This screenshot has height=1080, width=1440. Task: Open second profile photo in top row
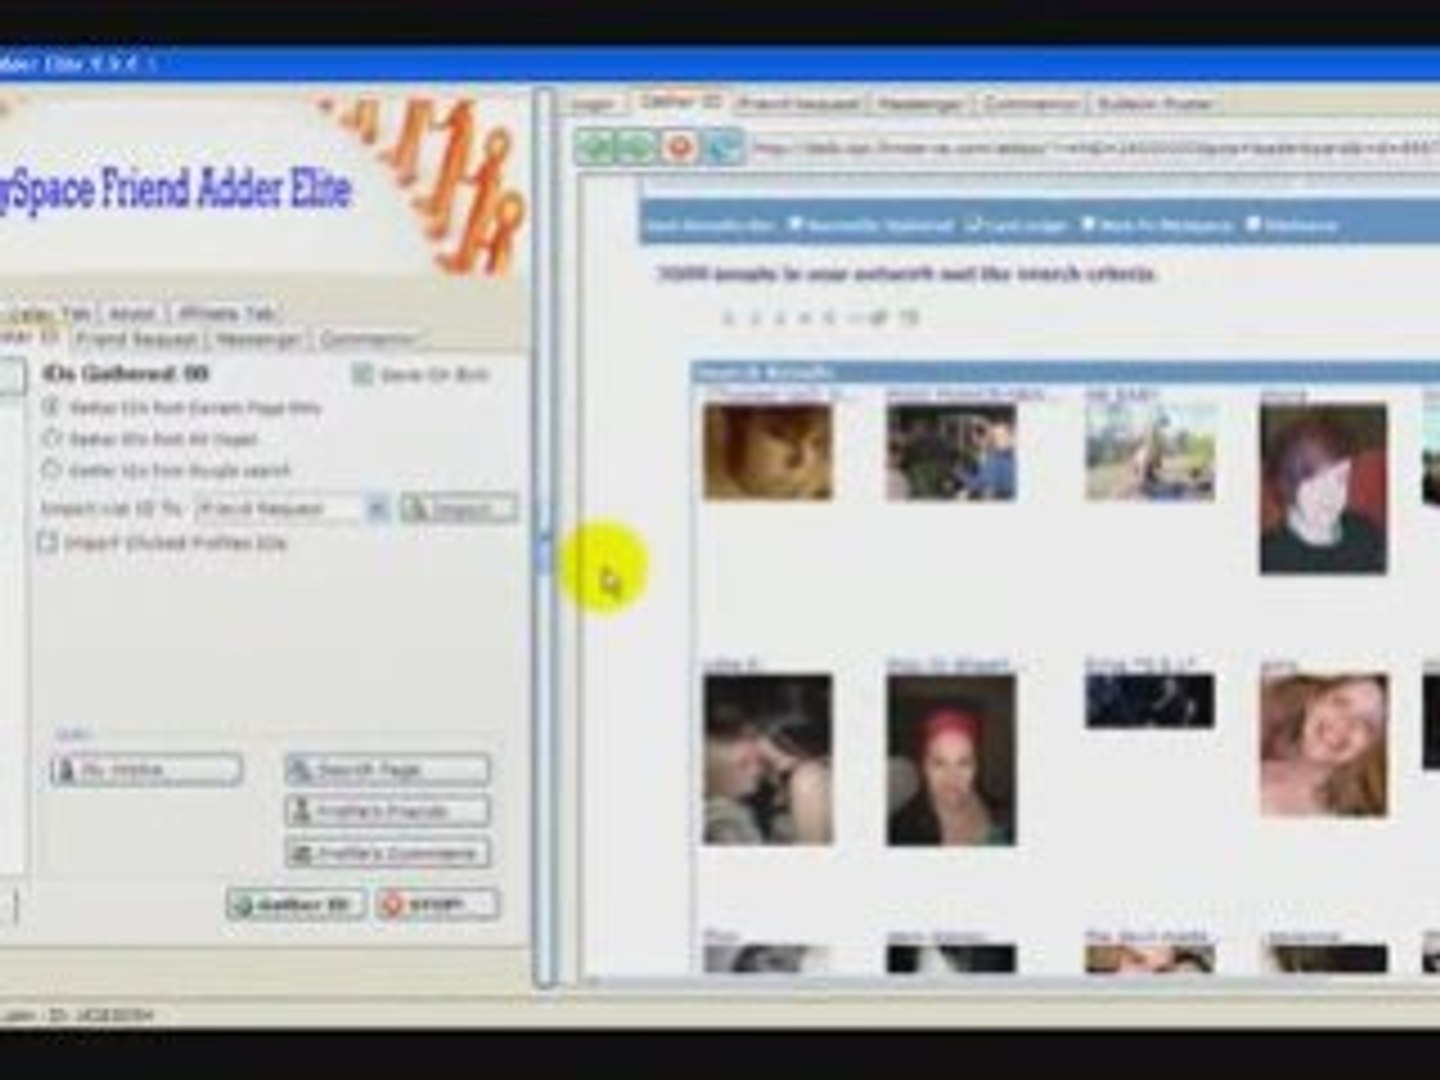tap(951, 452)
